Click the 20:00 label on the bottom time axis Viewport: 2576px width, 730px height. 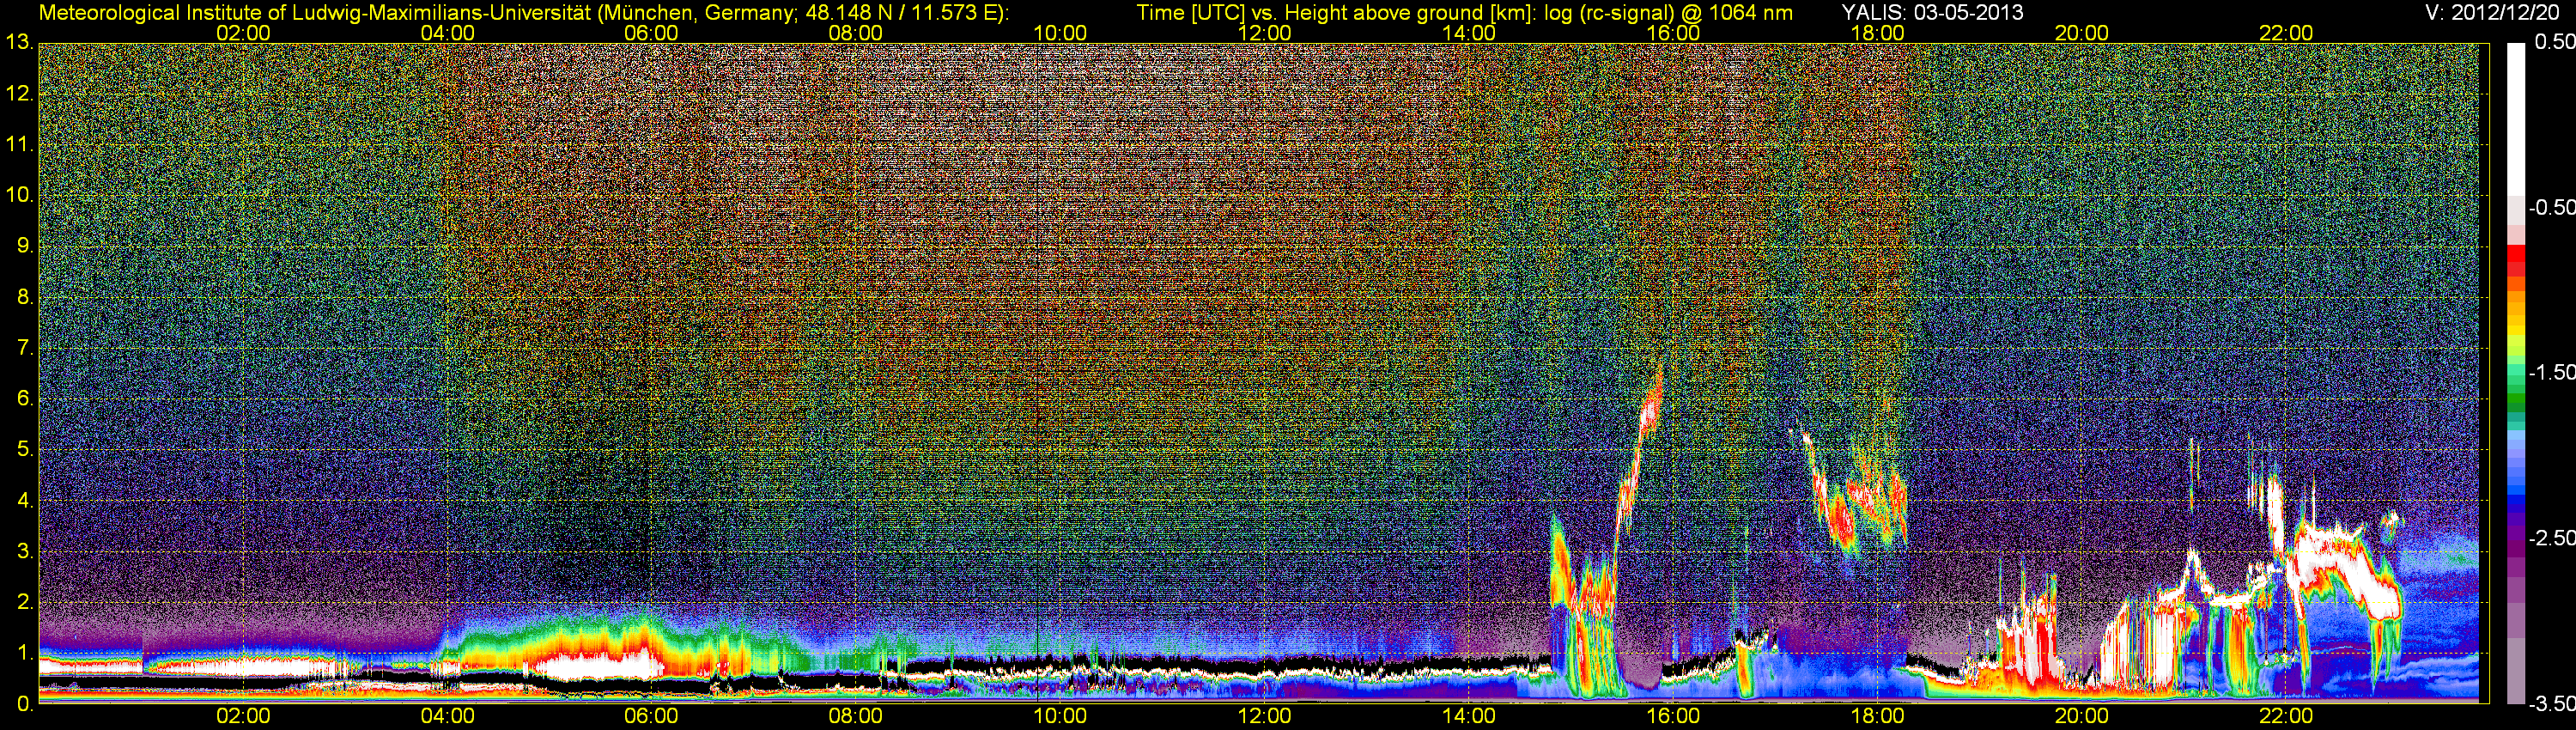pyautogui.click(x=2082, y=716)
